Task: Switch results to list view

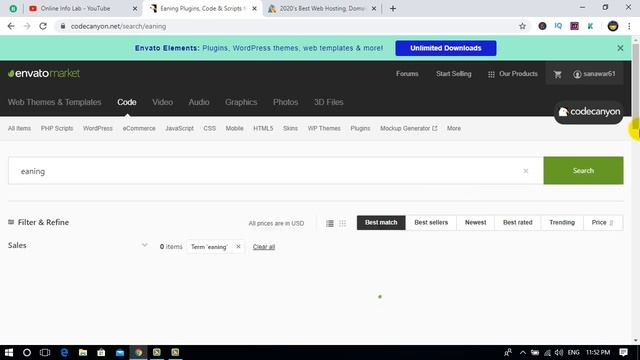Action: pyautogui.click(x=330, y=223)
